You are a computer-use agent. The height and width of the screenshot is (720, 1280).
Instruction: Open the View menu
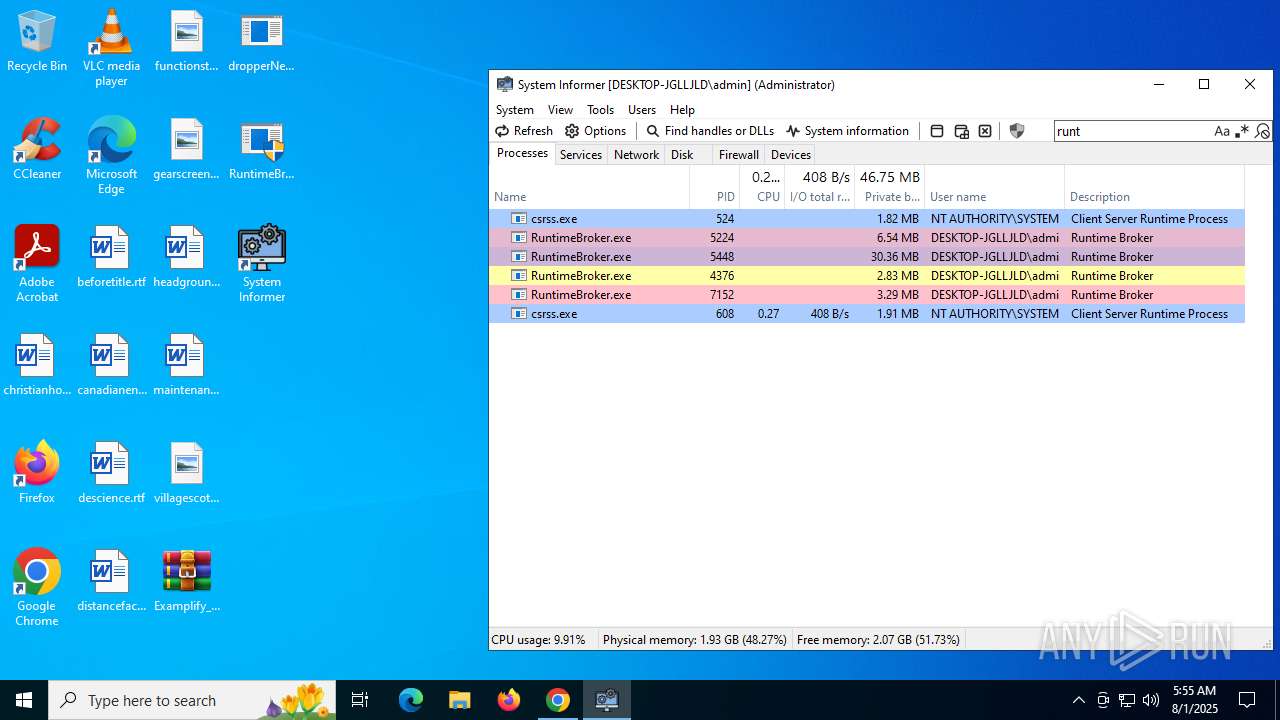pyautogui.click(x=560, y=110)
